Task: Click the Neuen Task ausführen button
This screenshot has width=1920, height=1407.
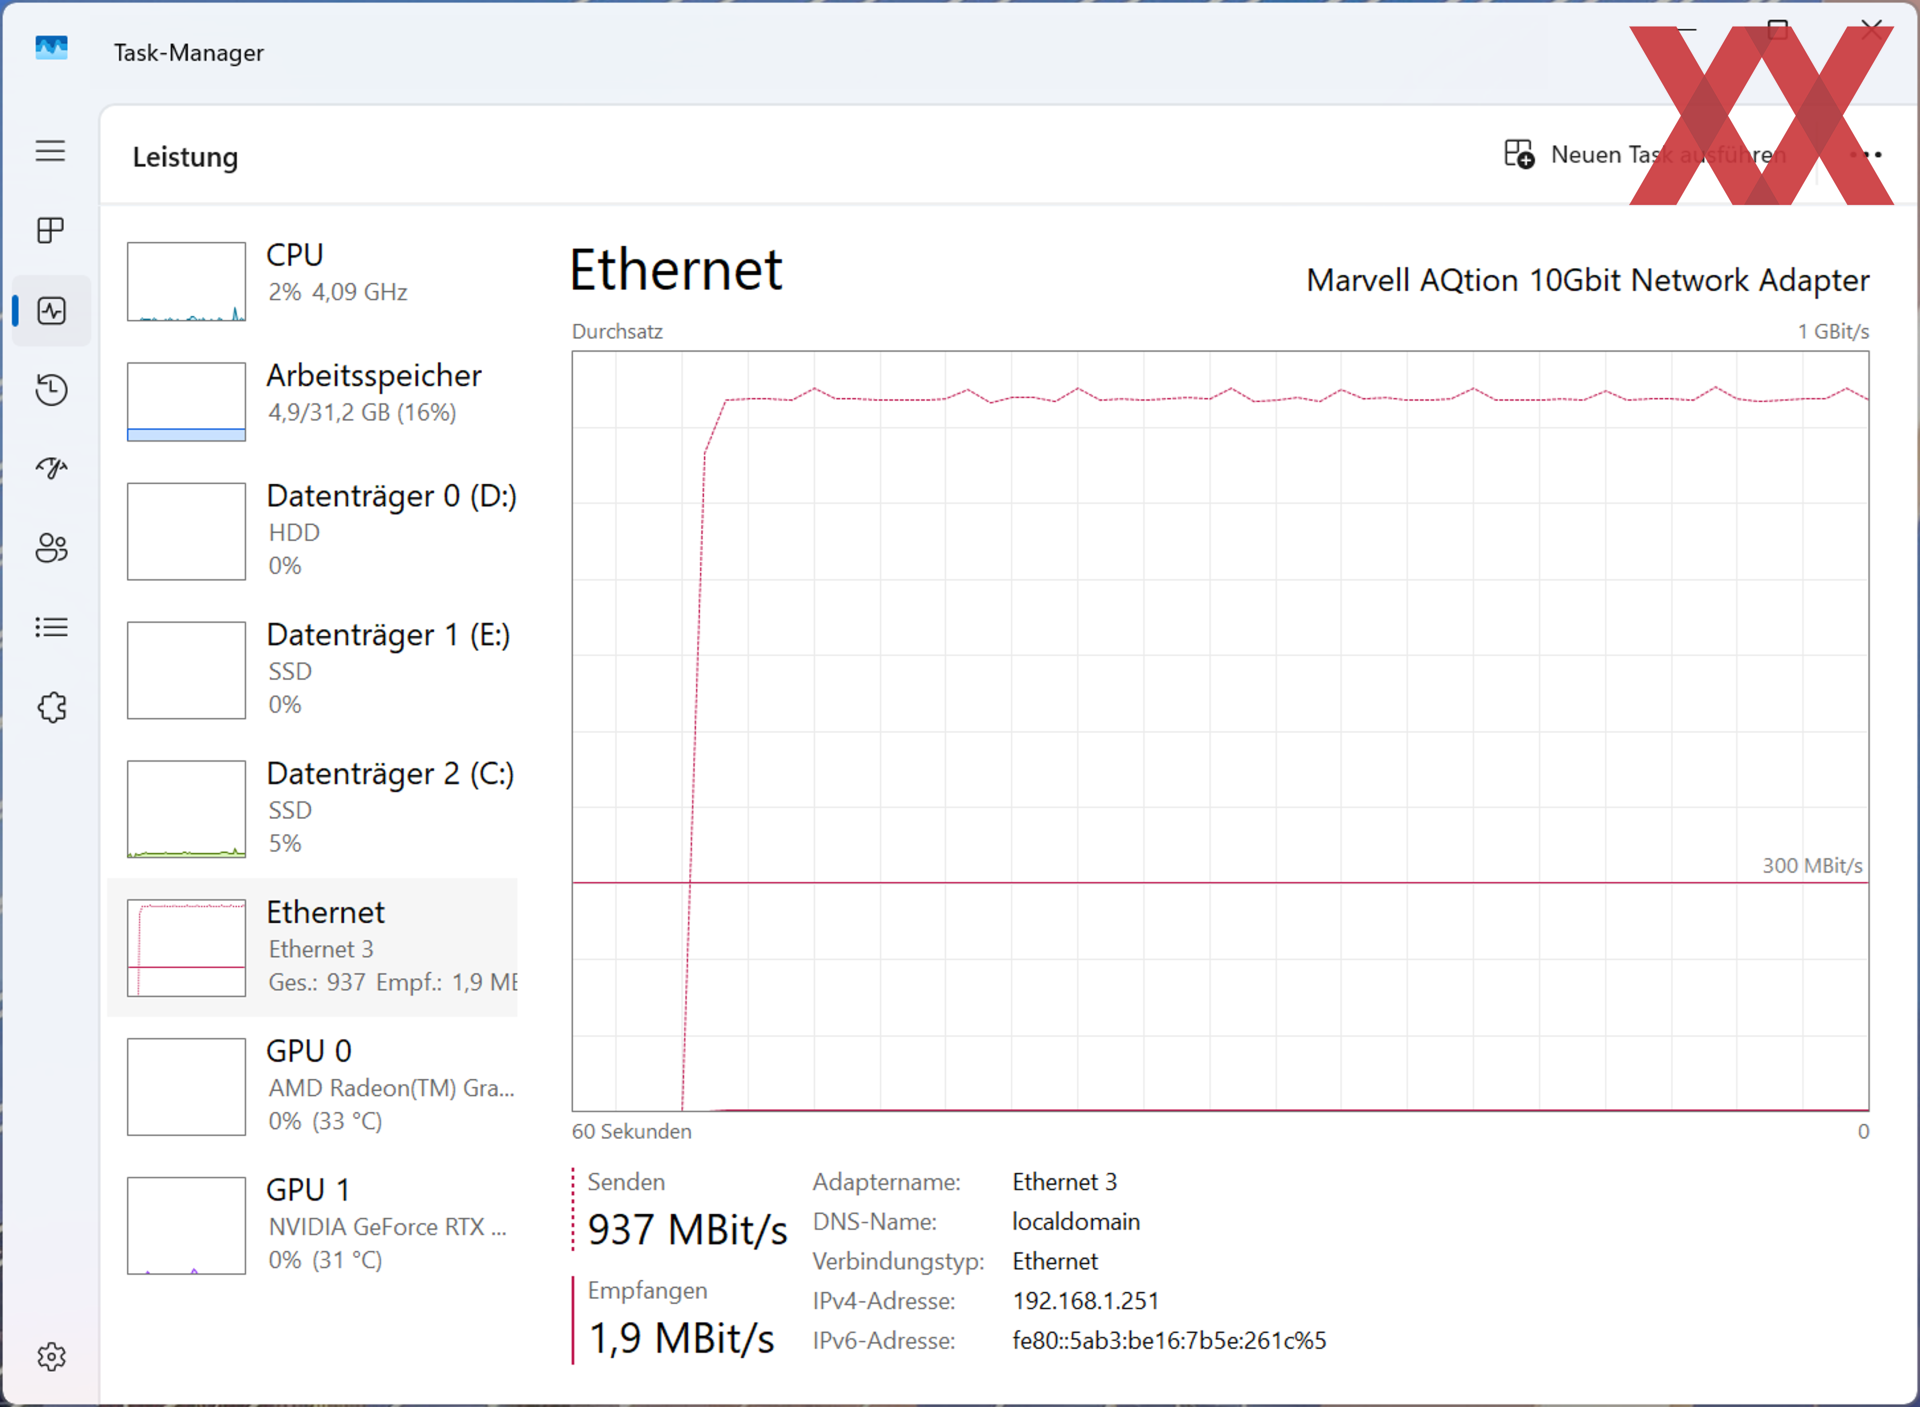Action: coord(1645,155)
